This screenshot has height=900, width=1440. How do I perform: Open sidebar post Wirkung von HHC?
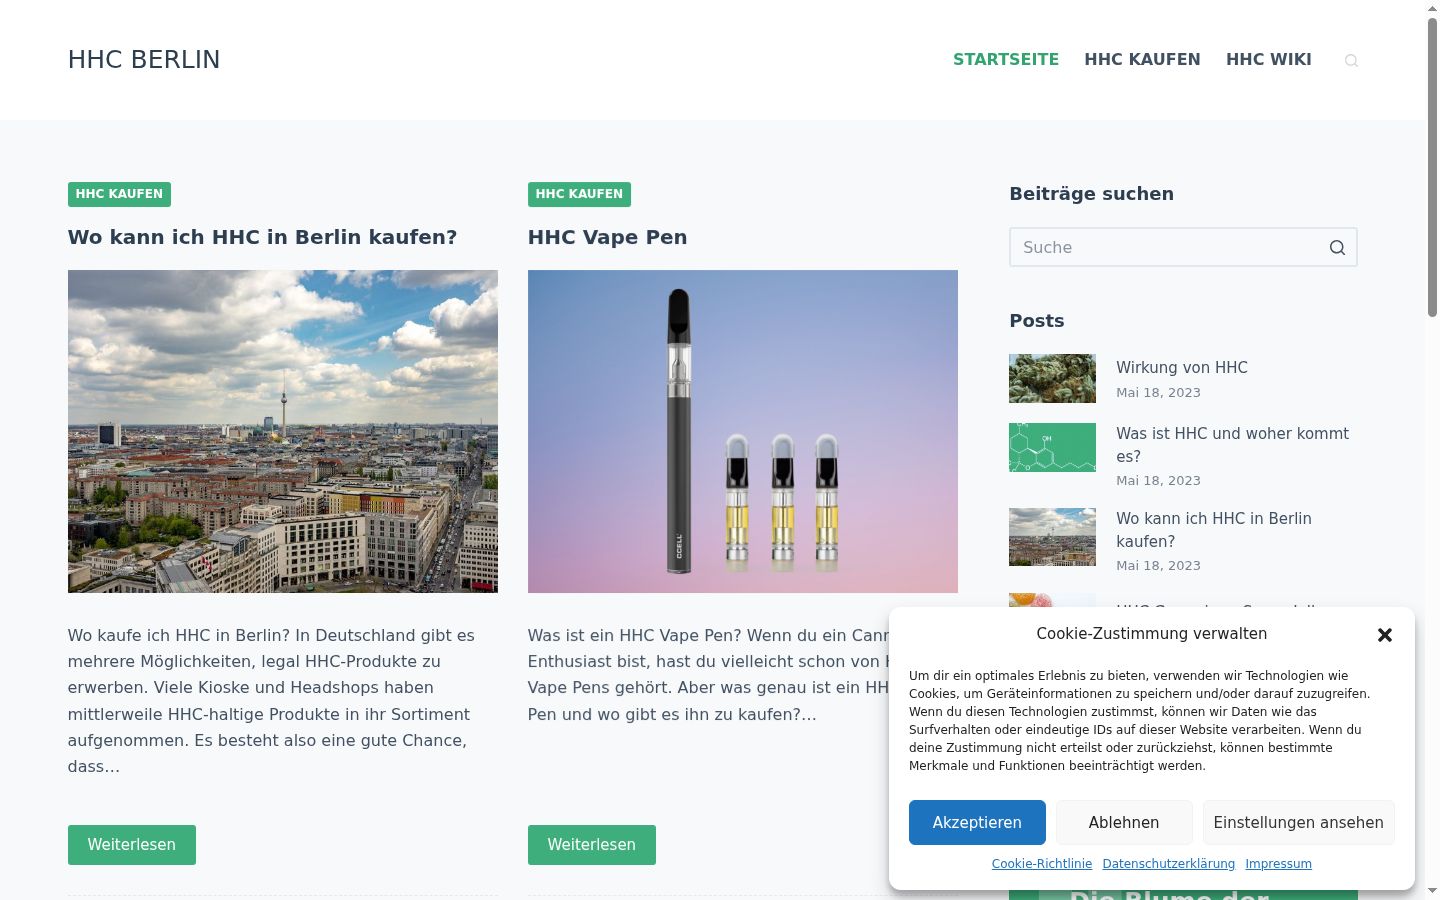(x=1182, y=368)
